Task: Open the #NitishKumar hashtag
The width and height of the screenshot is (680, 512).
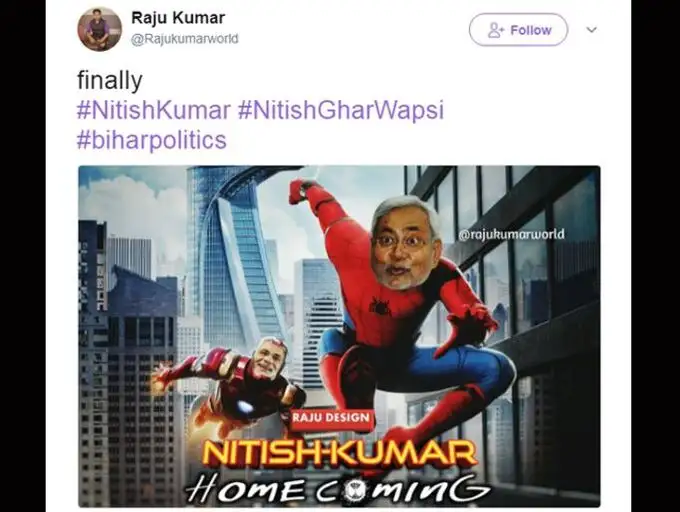Action: (x=154, y=110)
